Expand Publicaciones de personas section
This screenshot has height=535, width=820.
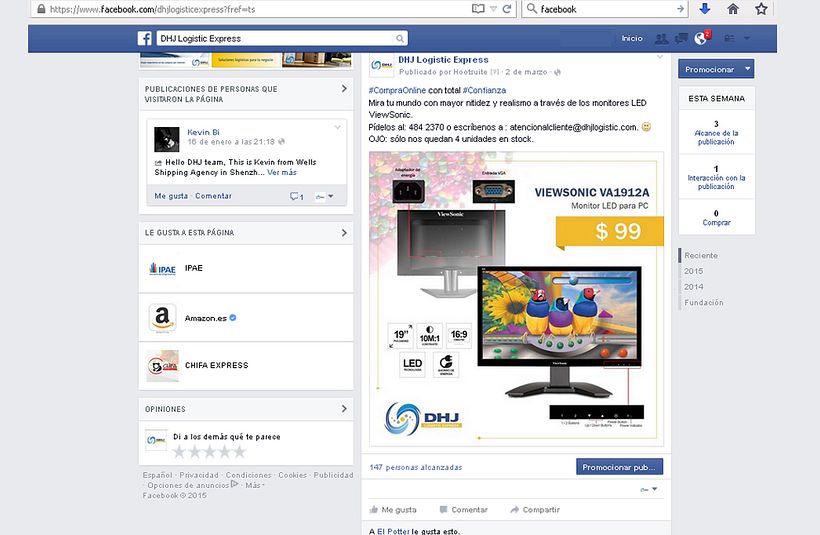344,89
